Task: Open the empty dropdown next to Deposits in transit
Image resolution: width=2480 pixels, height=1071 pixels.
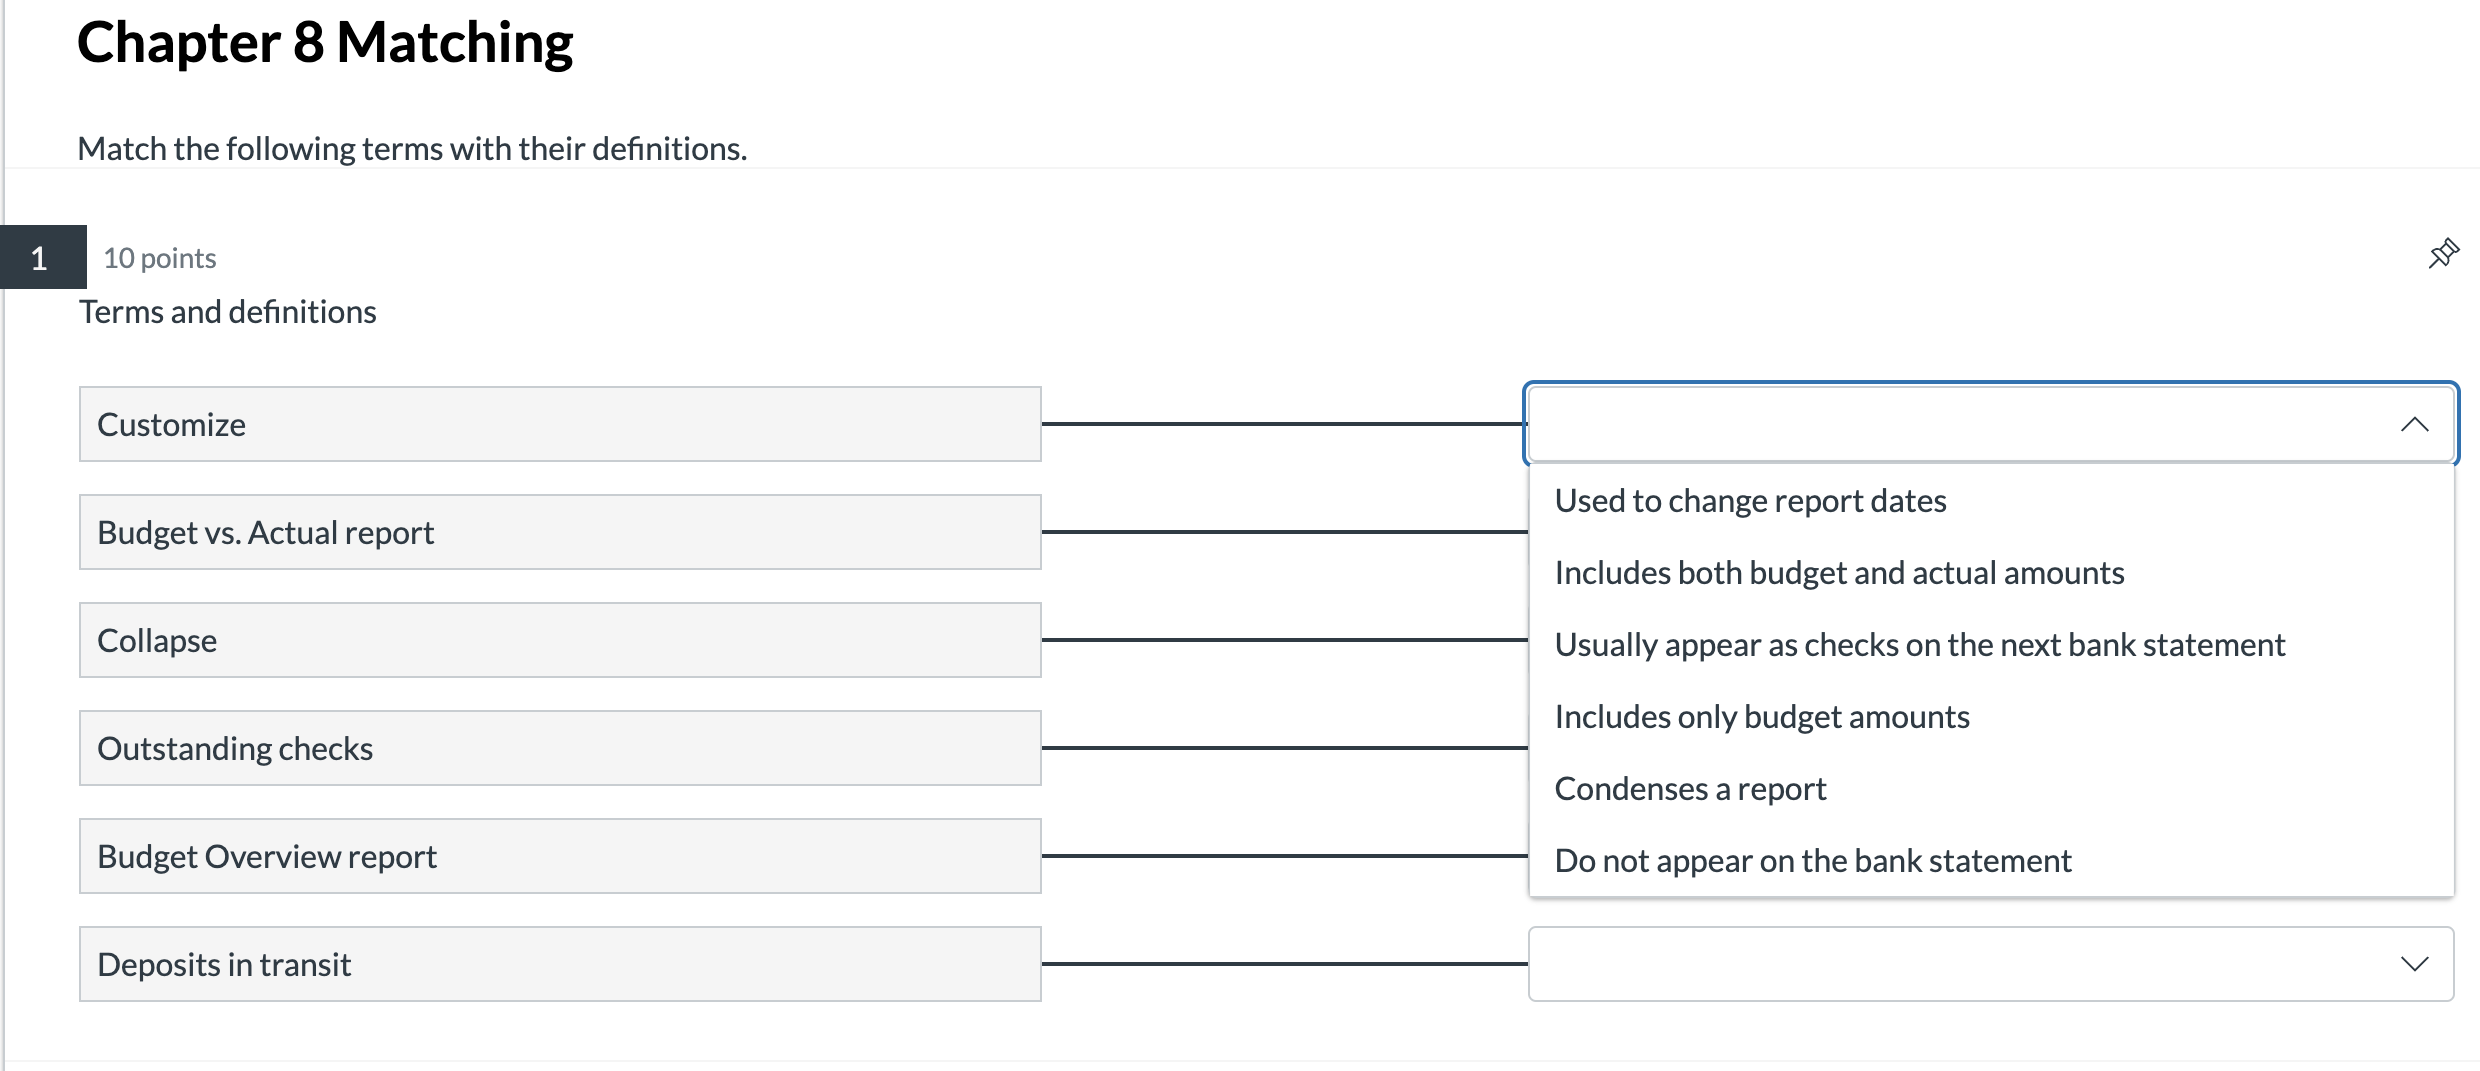Action: coord(1990,963)
